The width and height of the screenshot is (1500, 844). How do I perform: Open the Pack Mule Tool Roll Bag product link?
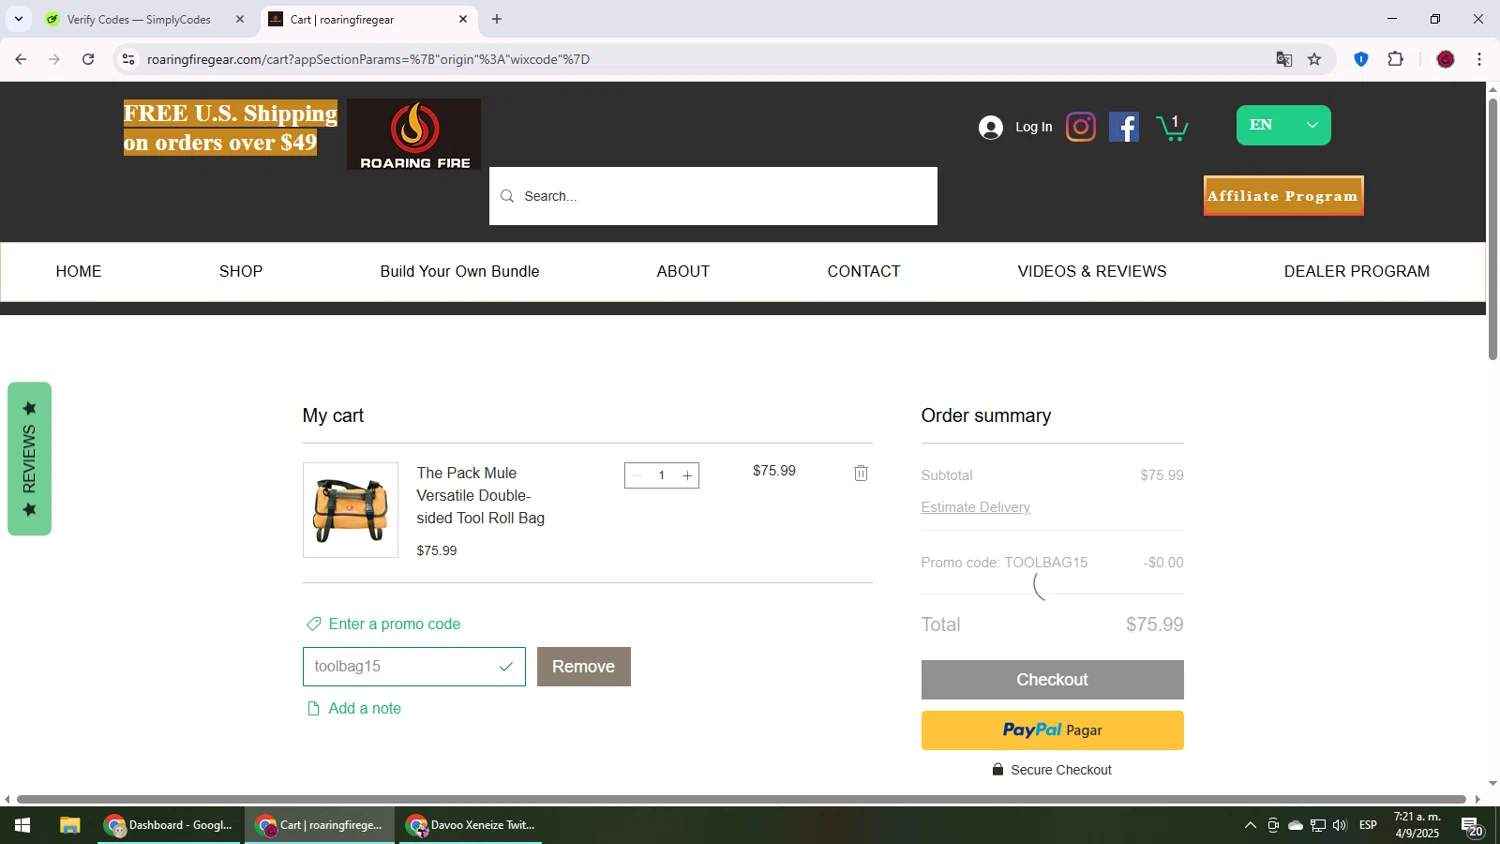tap(481, 495)
